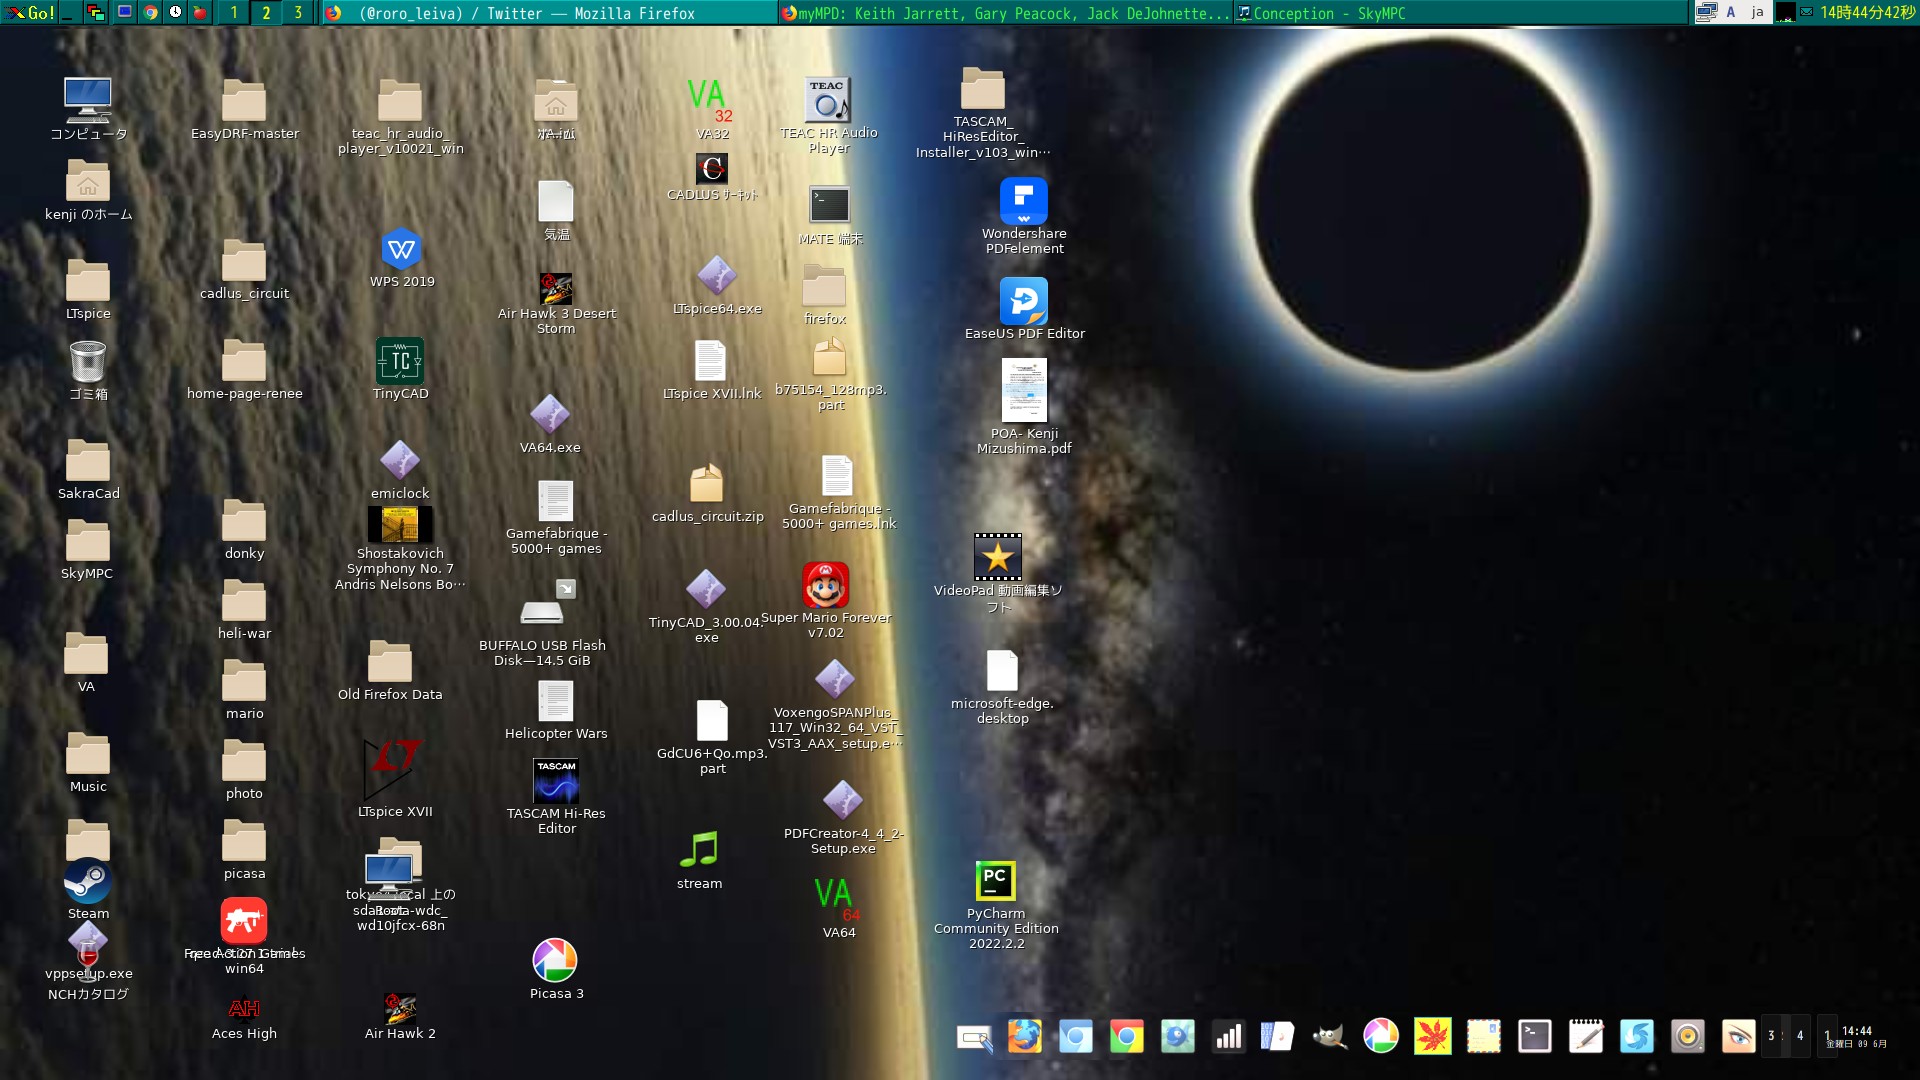This screenshot has height=1080, width=1920.
Task: Open POA- Kenji Mizushima.pdf thumbnail
Action: [1023, 390]
